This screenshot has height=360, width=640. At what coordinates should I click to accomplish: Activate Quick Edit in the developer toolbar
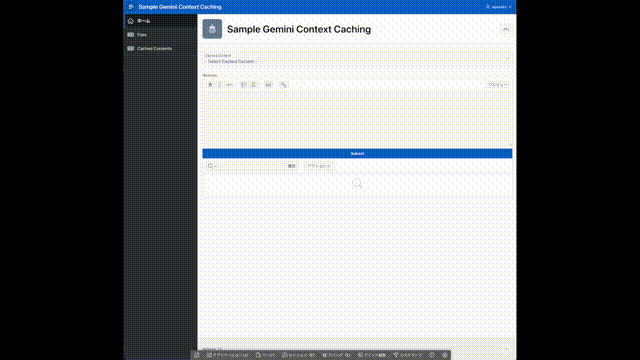[372, 355]
